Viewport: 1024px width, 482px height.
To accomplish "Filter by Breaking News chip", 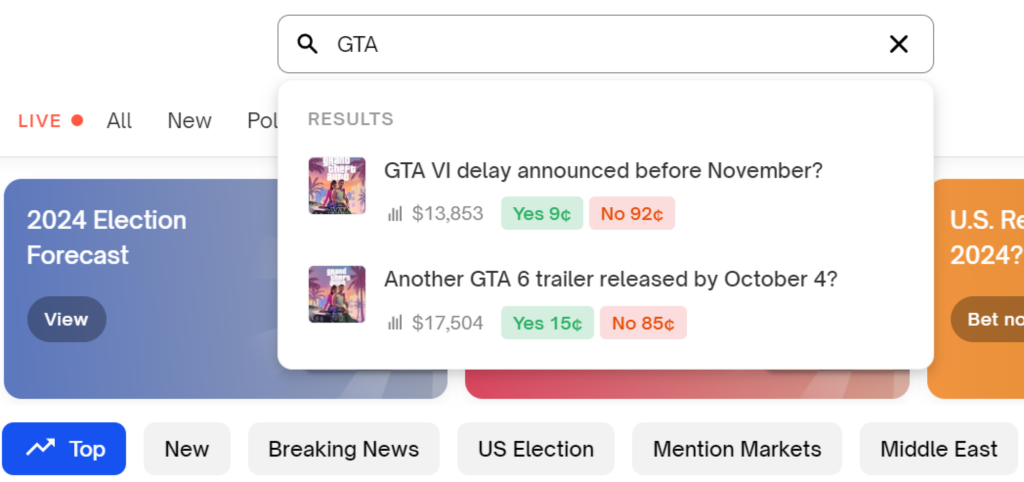I will tap(343, 449).
